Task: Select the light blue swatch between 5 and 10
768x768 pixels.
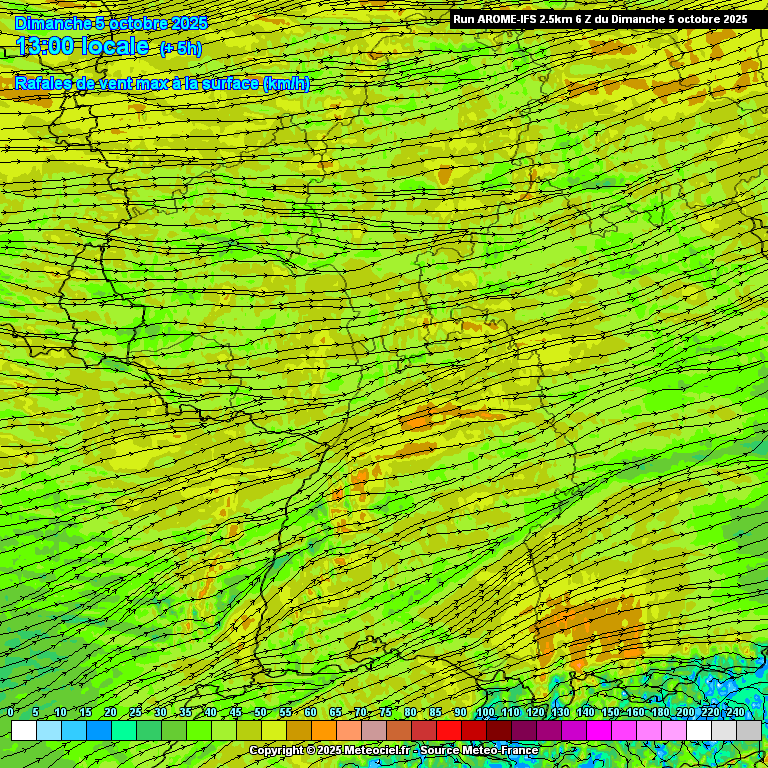Action: (x=48, y=731)
